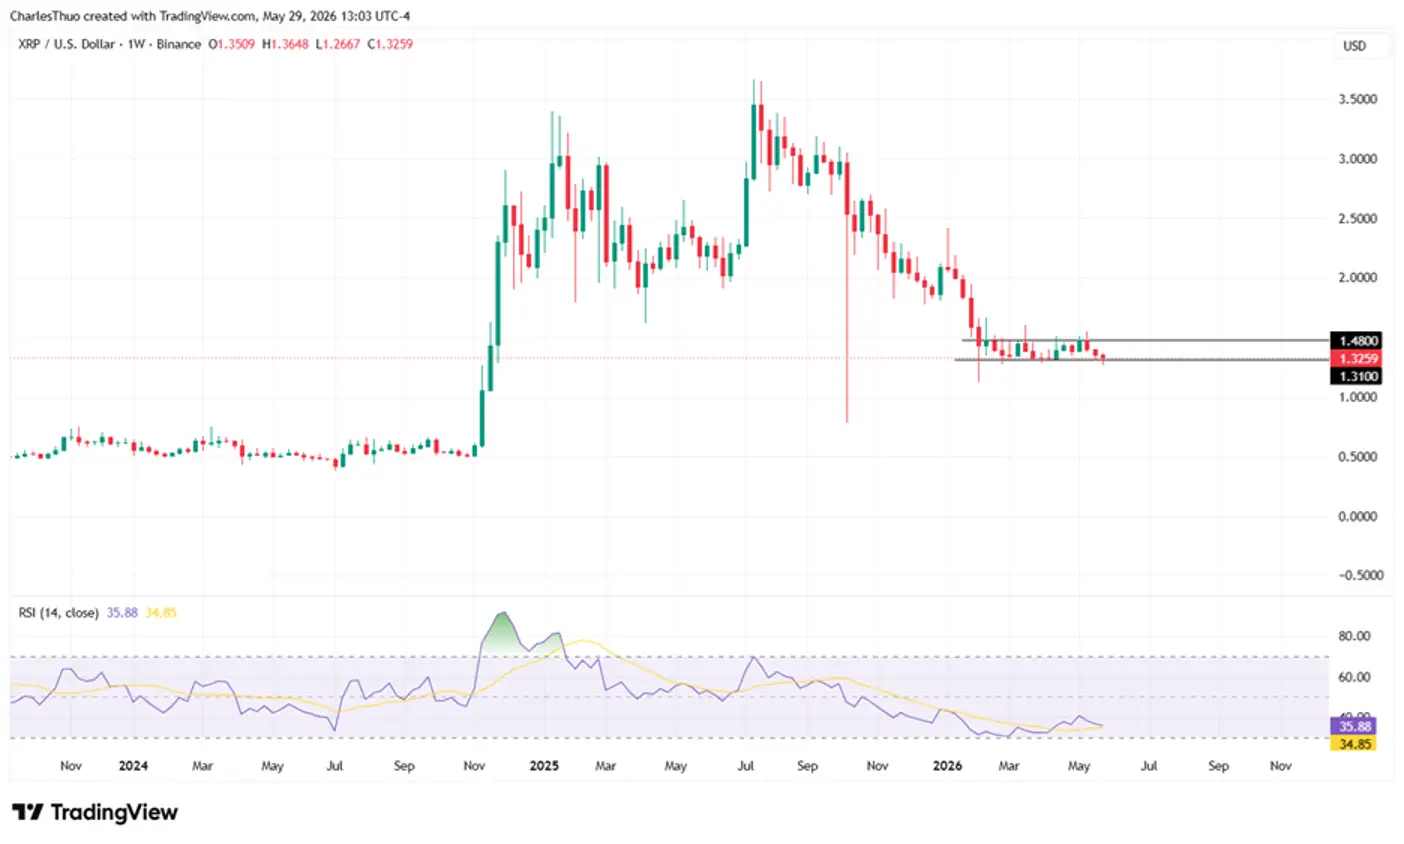Click the TradingView wordmark link
This screenshot has width=1404, height=844.
click(x=114, y=812)
